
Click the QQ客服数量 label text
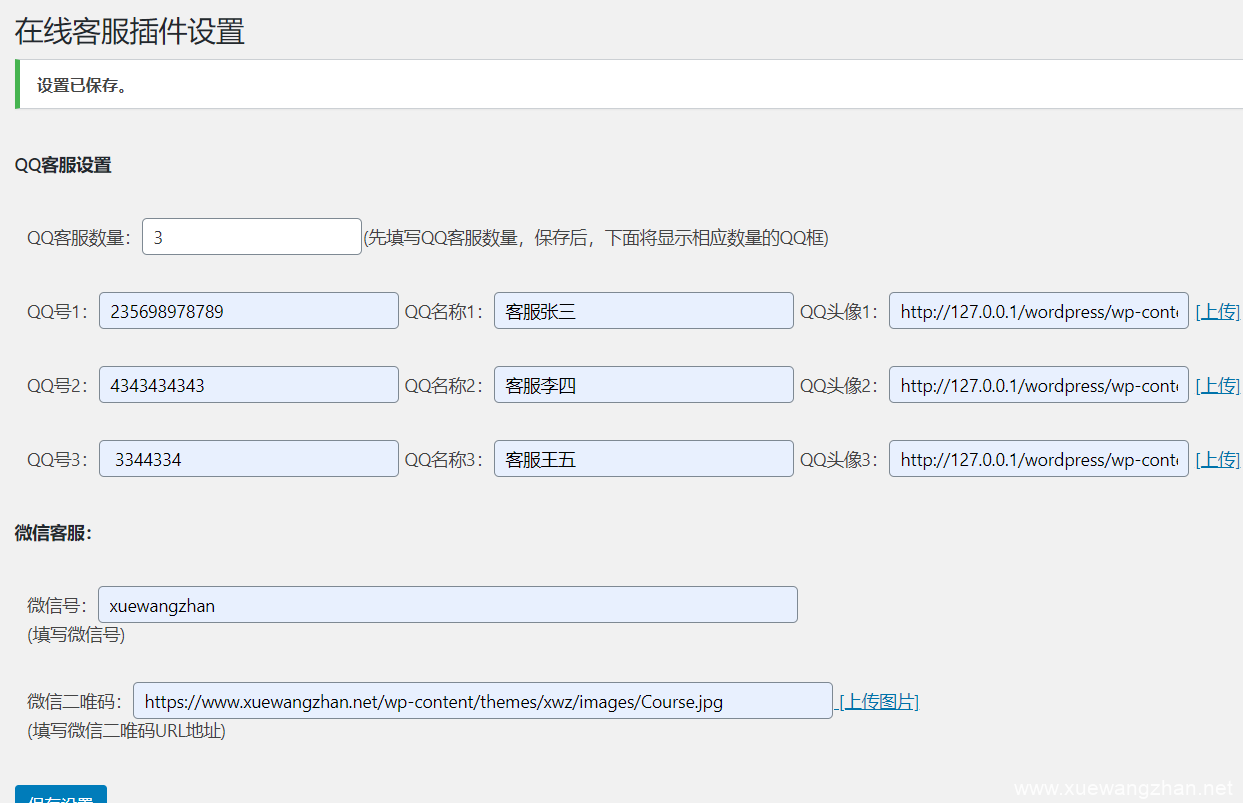tap(79, 238)
